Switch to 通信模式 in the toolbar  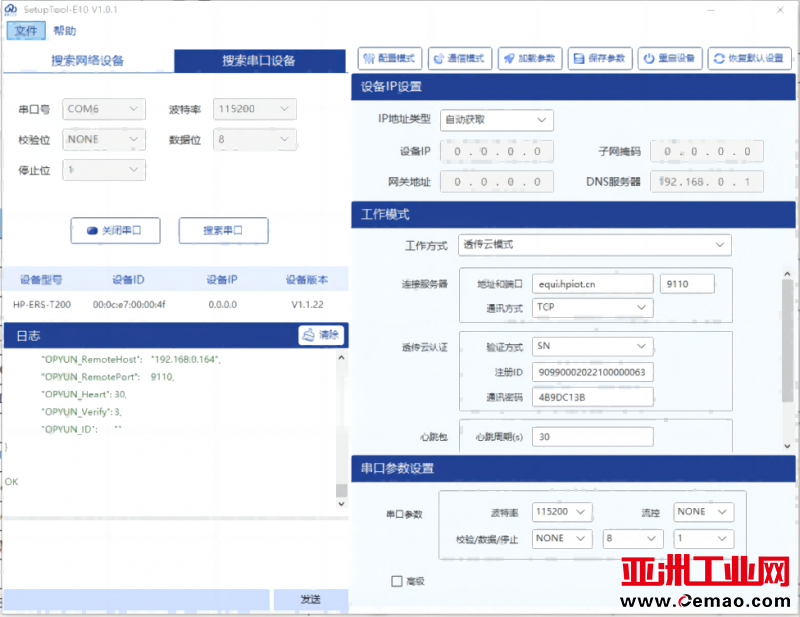click(460, 58)
